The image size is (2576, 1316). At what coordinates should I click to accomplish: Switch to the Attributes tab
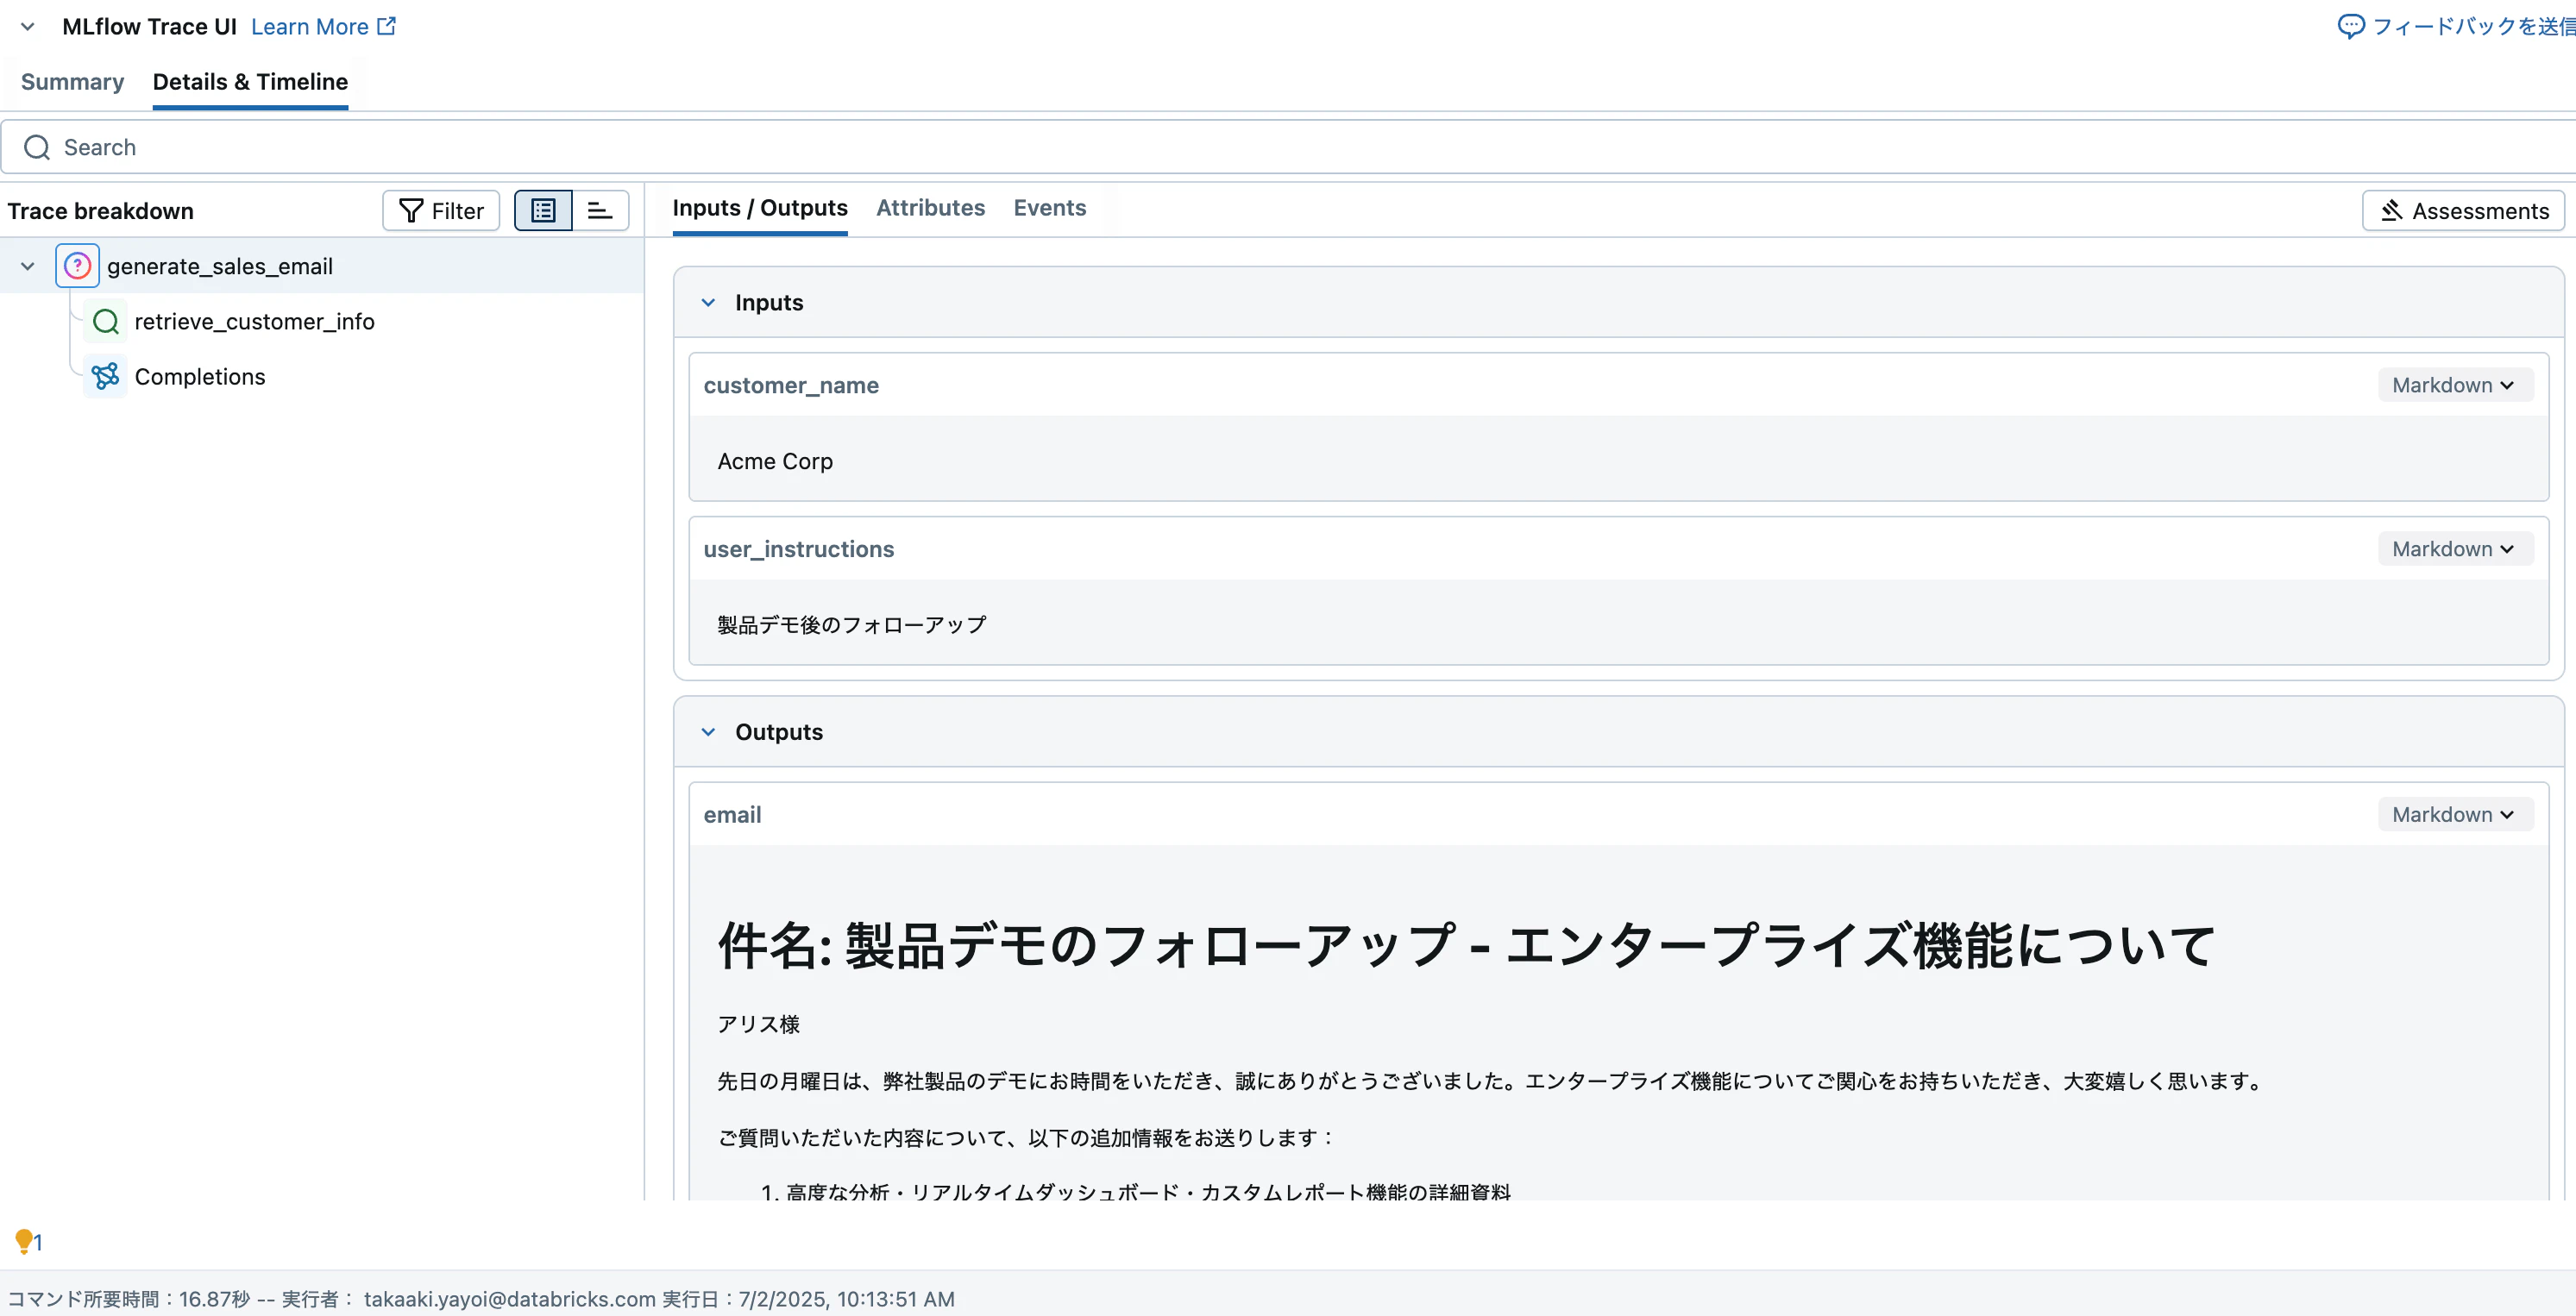point(931,208)
